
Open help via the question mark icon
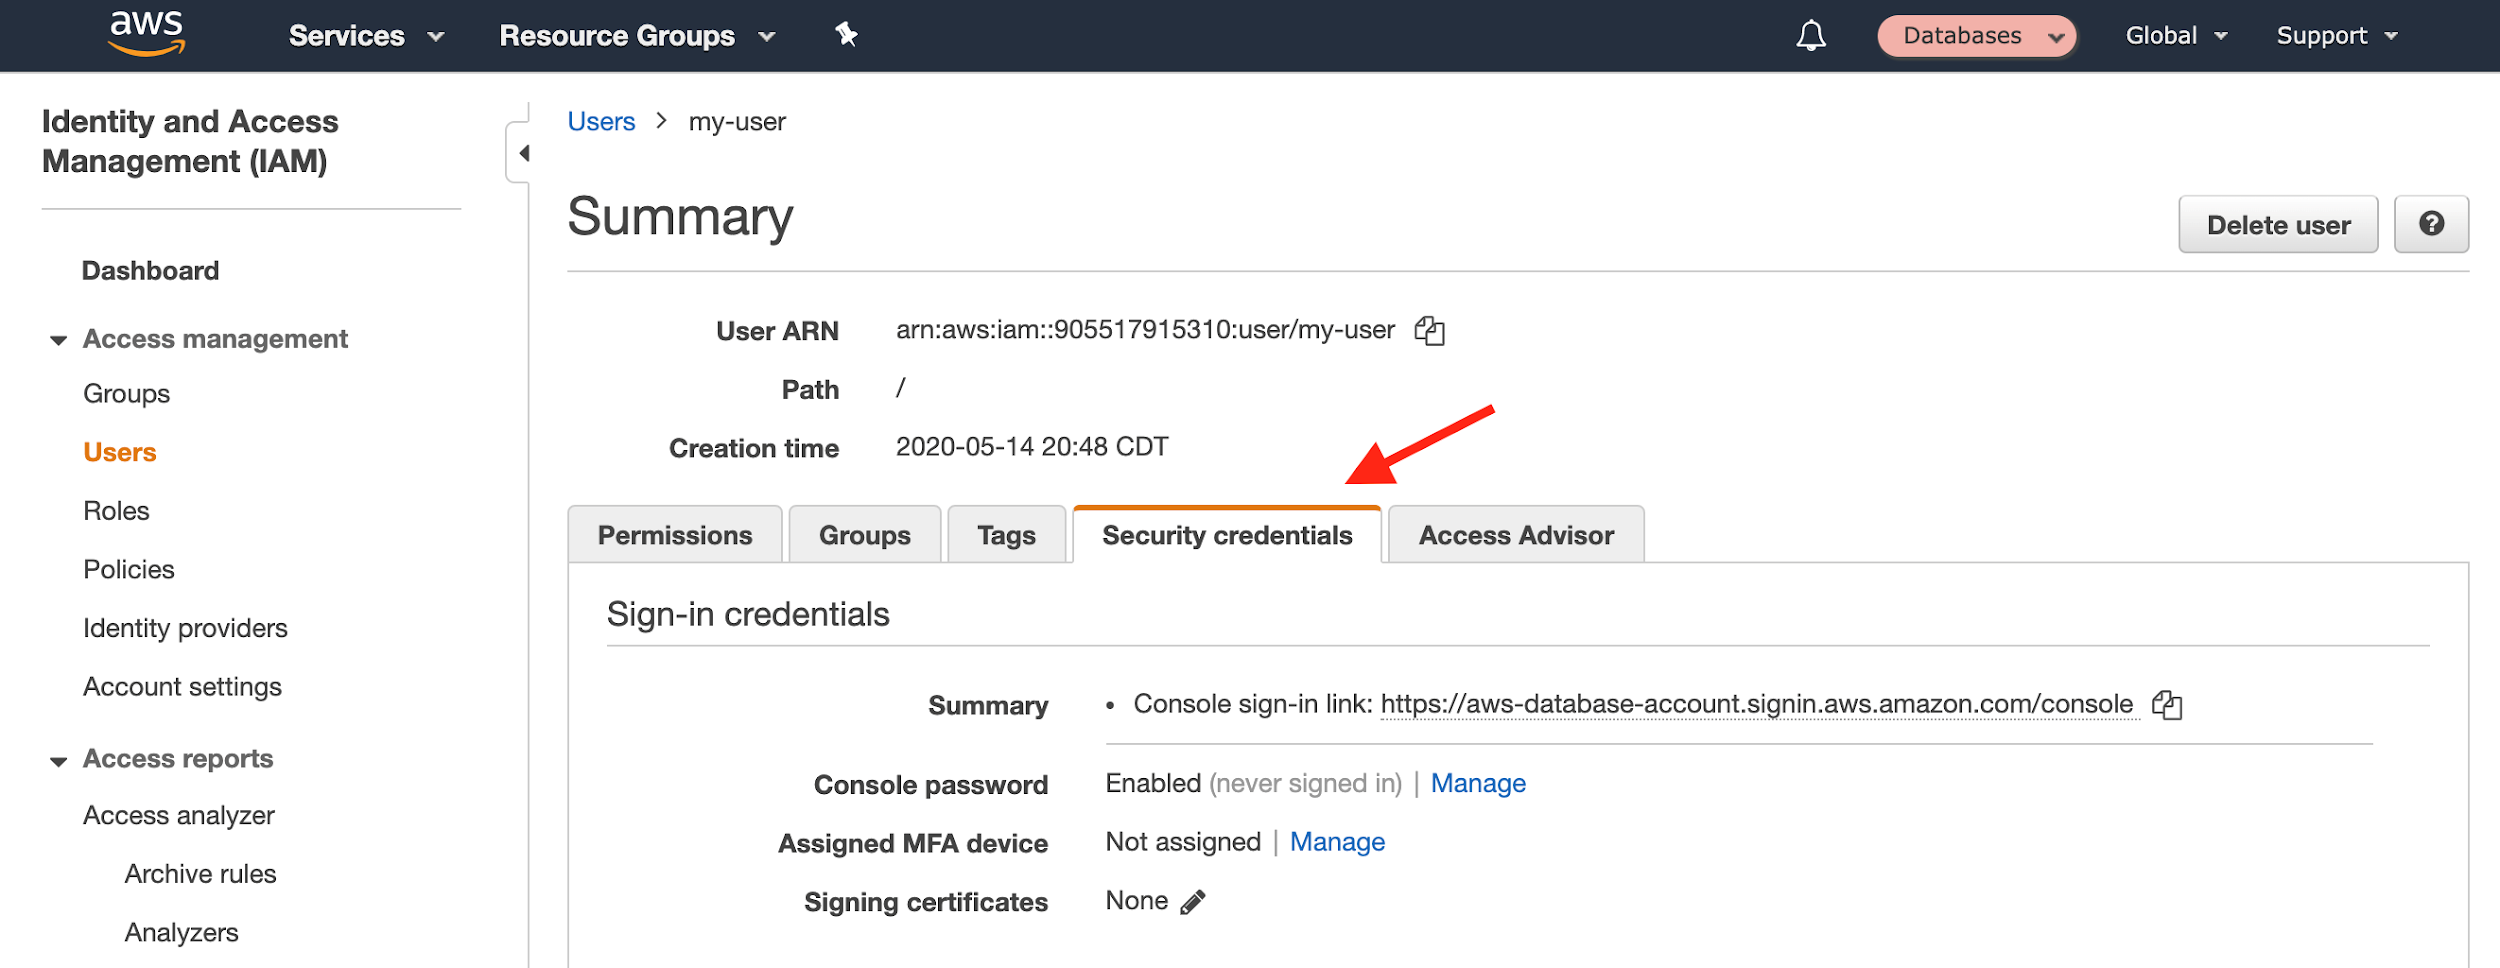point(2432,224)
